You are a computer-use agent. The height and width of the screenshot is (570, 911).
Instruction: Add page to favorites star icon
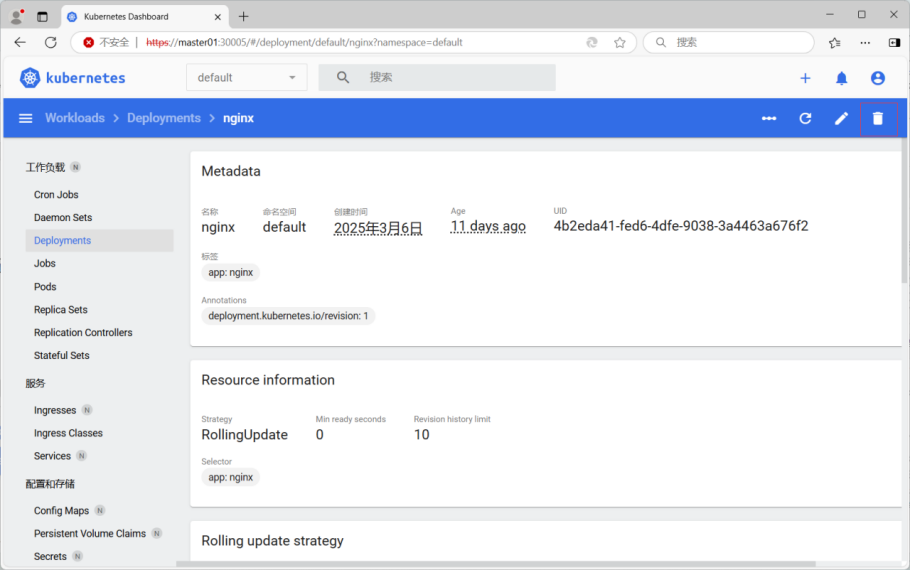[620, 42]
